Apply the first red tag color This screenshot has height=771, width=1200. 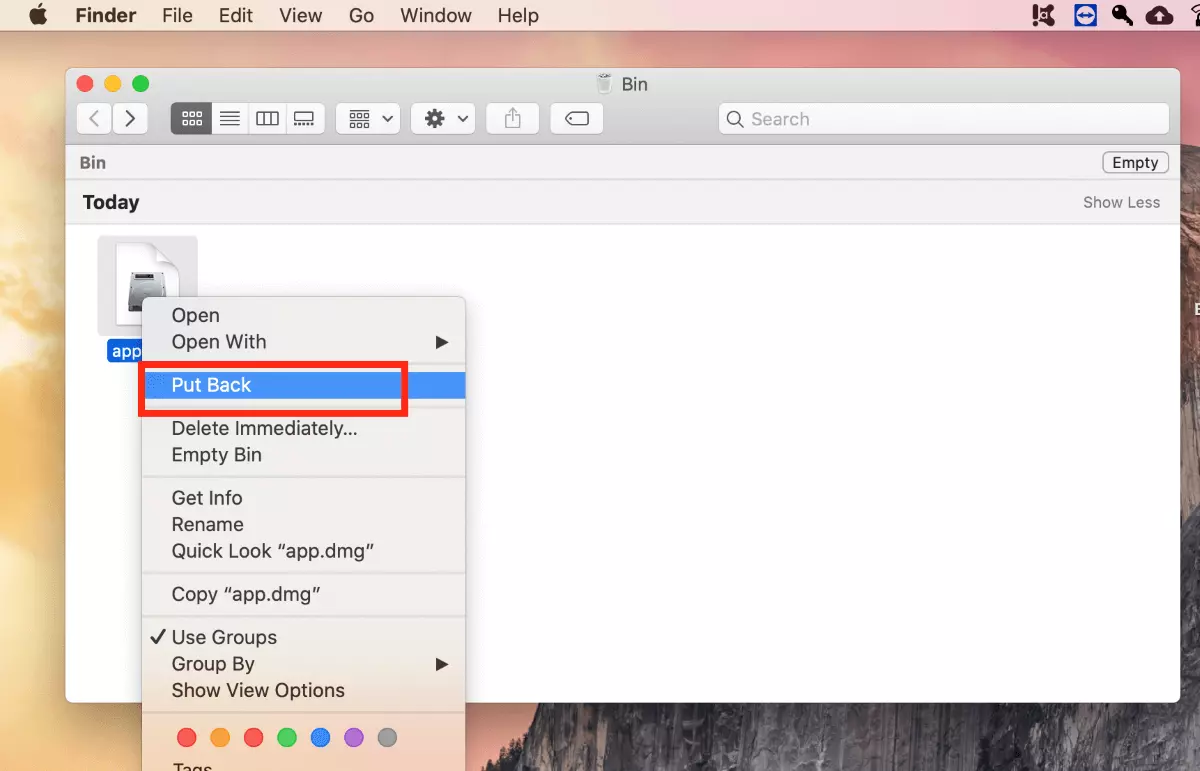[187, 738]
